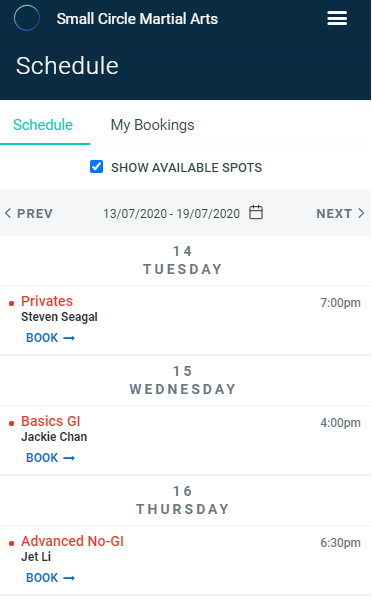The height and width of the screenshot is (601, 372).
Task: Click the arrow next to Privates BOOK
Action: click(69, 338)
